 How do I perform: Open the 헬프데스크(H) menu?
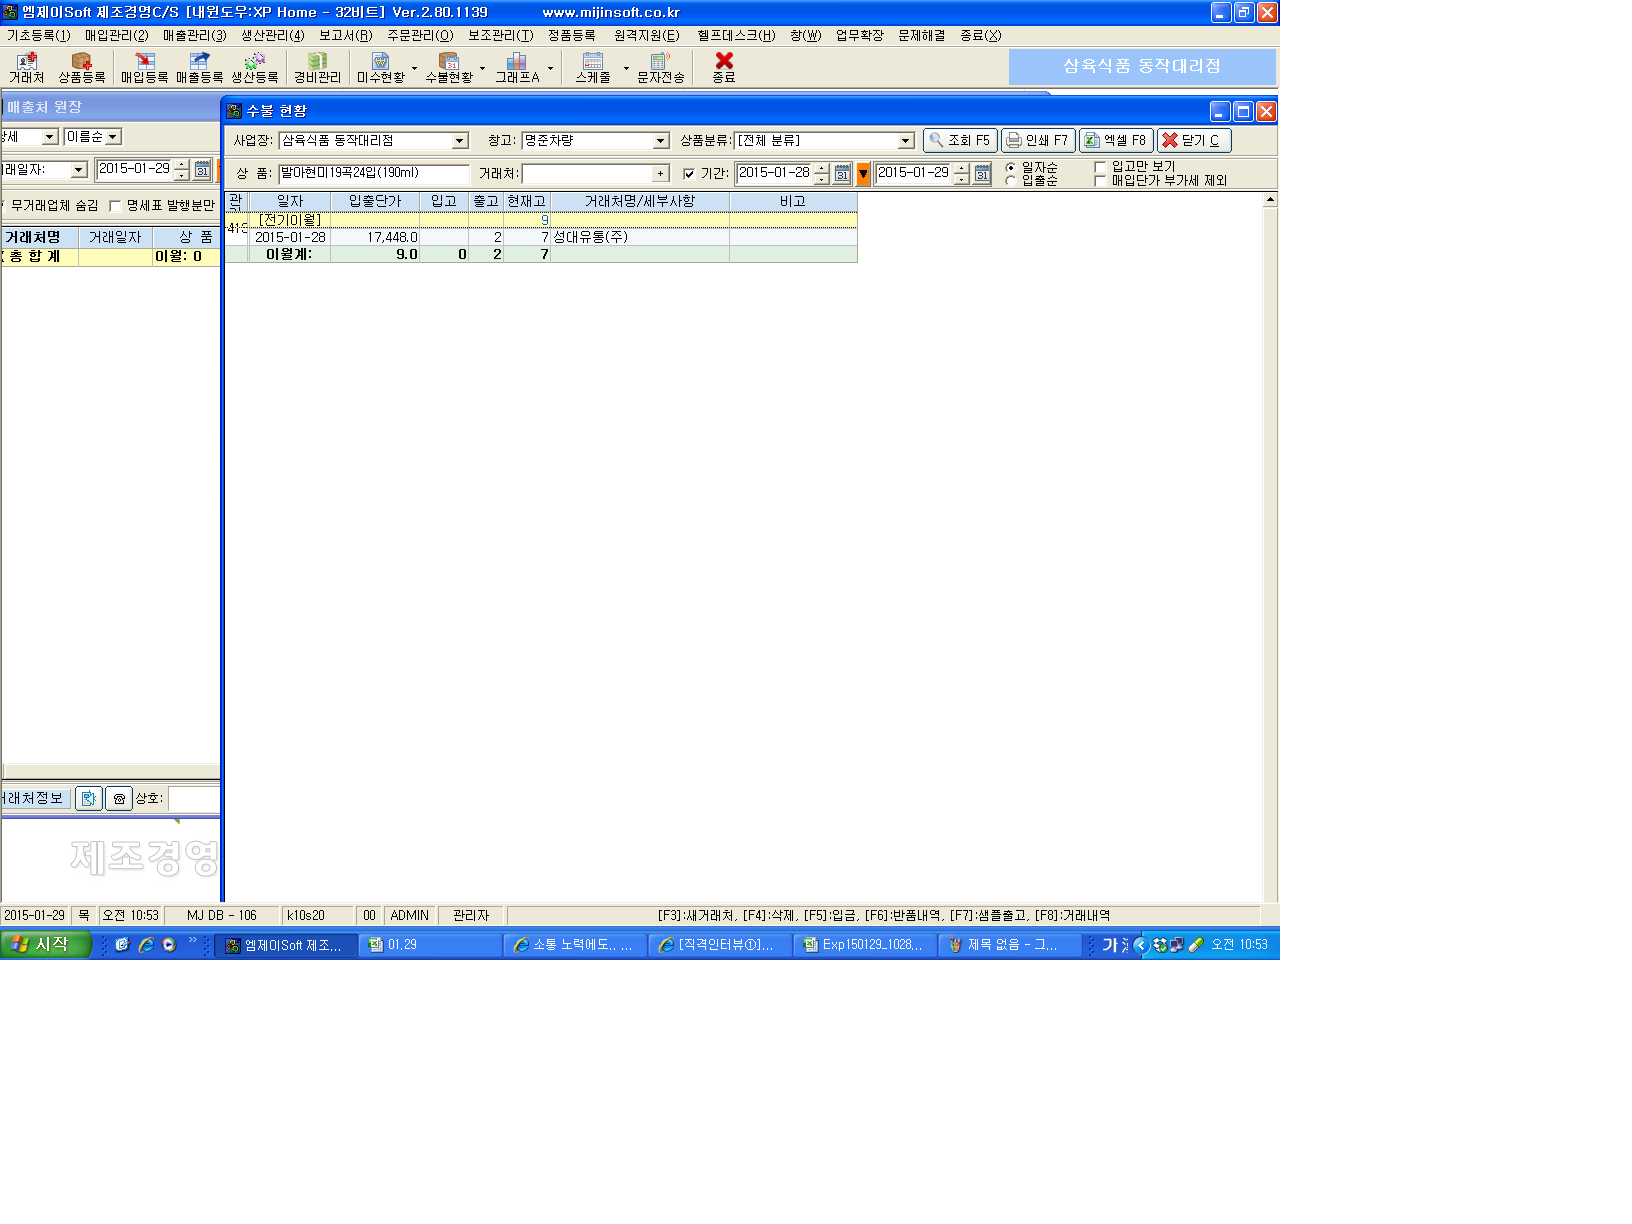(x=736, y=35)
